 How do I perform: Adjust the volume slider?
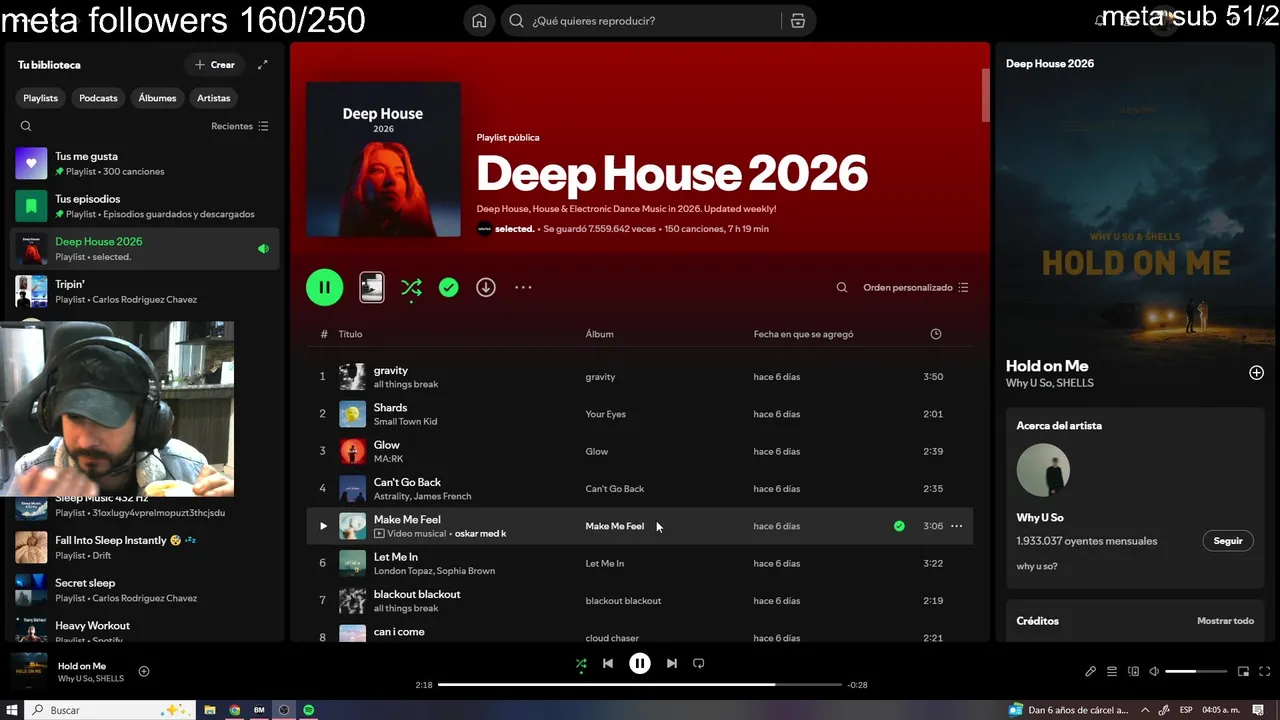pos(1196,672)
